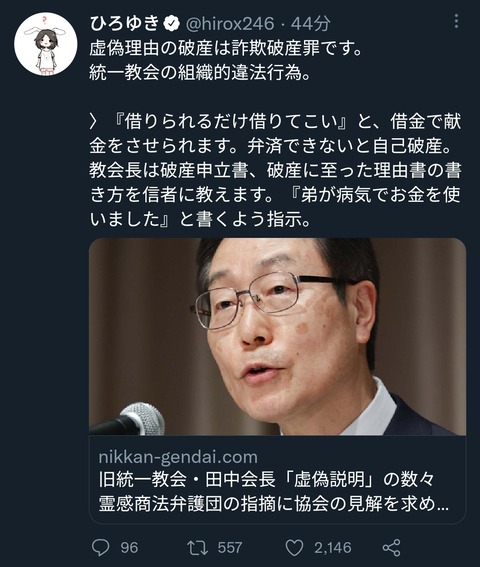View the 557 retweets count
The height and width of the screenshot is (567, 480).
(x=230, y=547)
